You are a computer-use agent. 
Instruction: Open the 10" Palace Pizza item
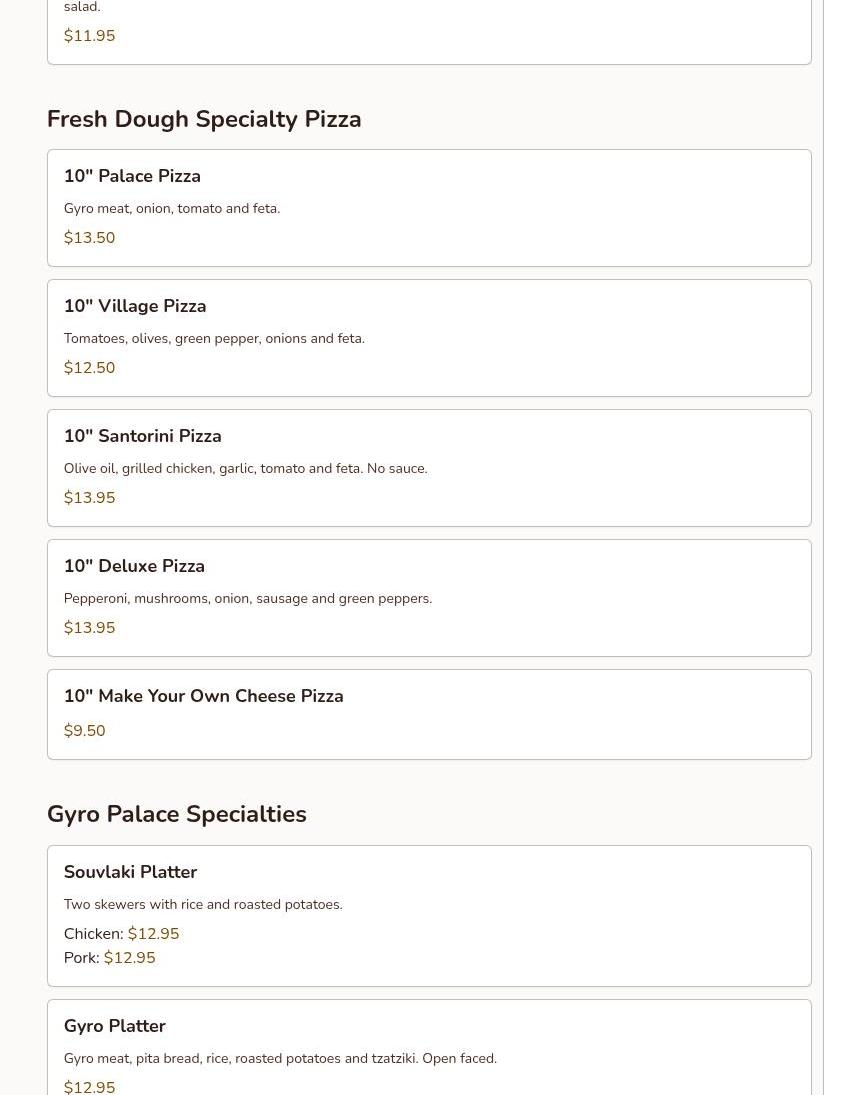pos(132,176)
